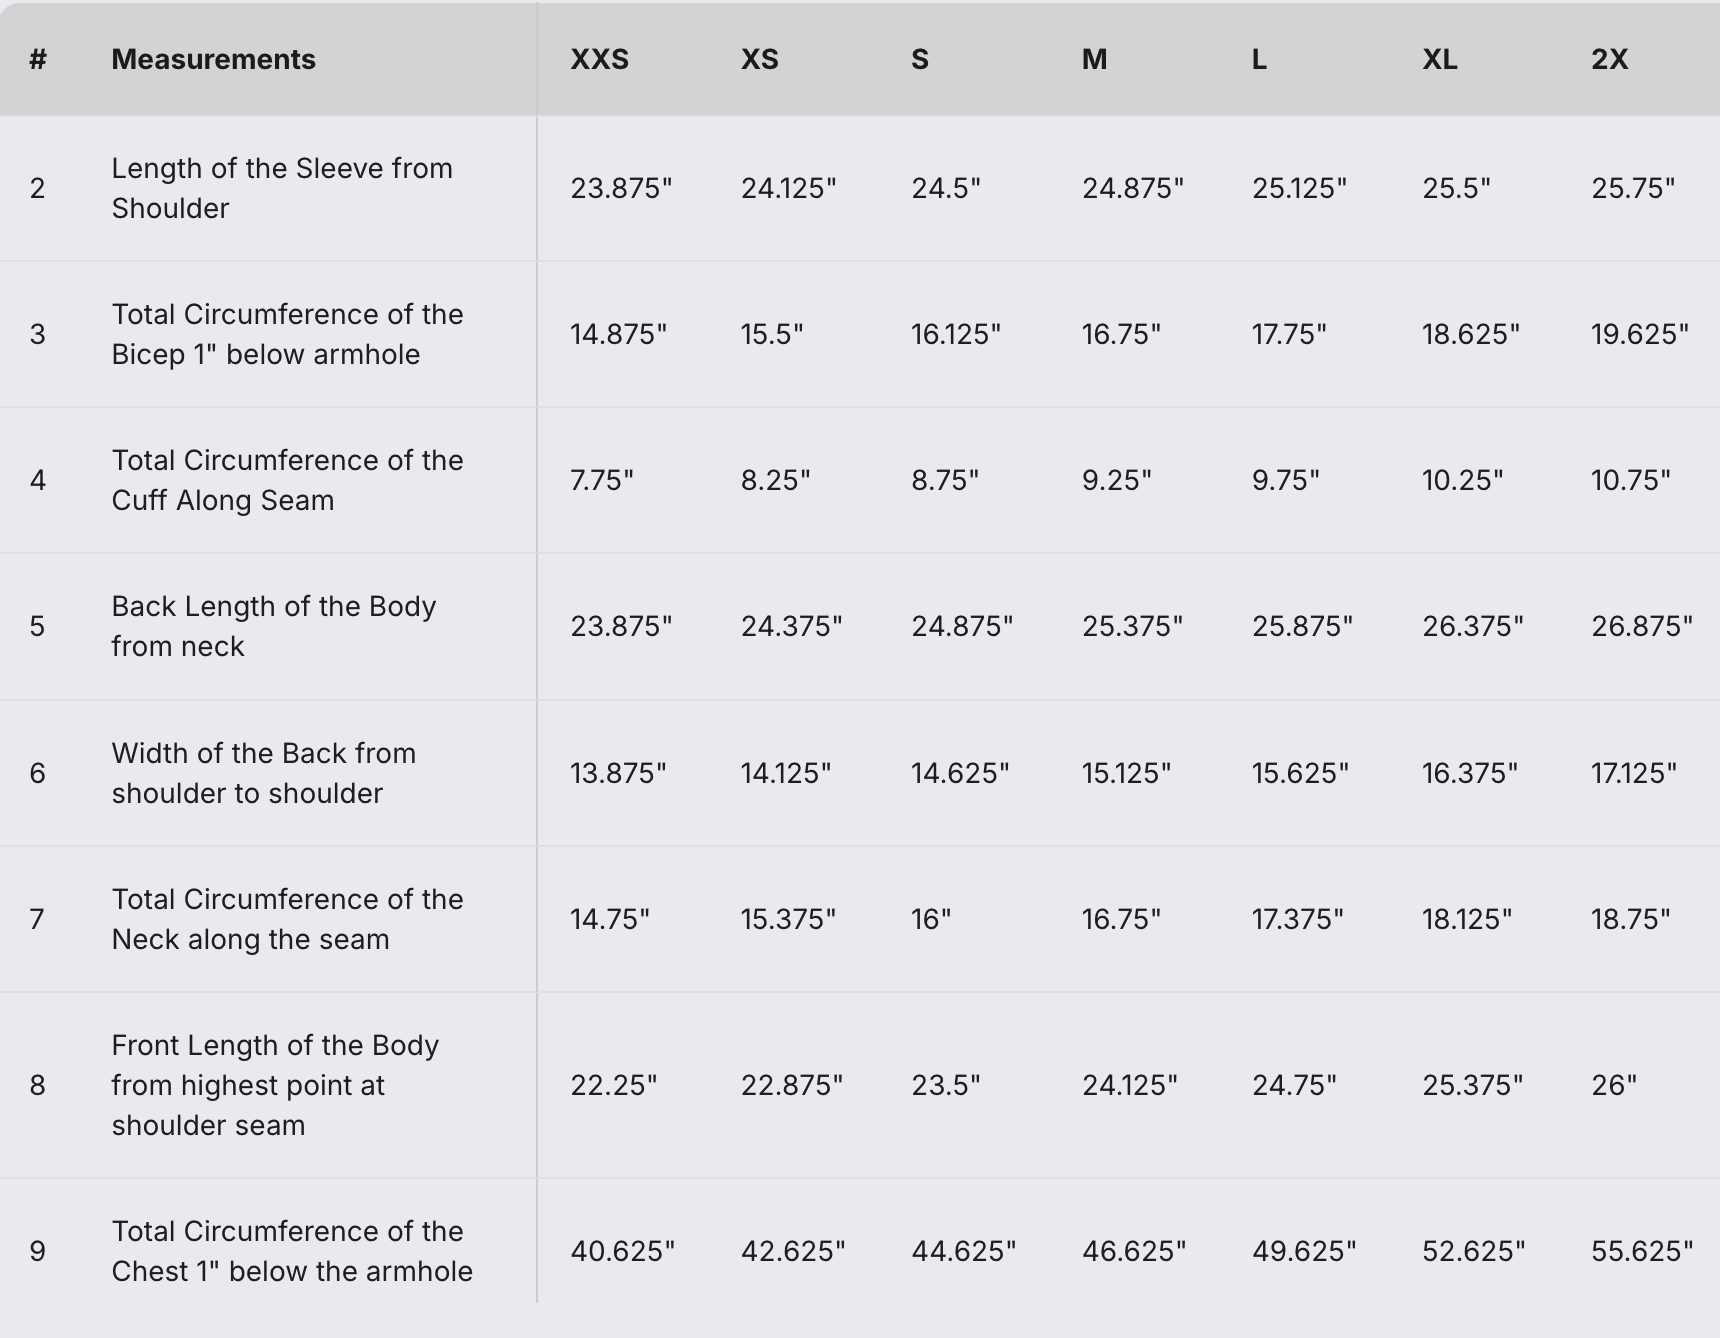Viewport: 1720px width, 1338px height.
Task: Click Back Length of the Body label
Action: click(273, 626)
